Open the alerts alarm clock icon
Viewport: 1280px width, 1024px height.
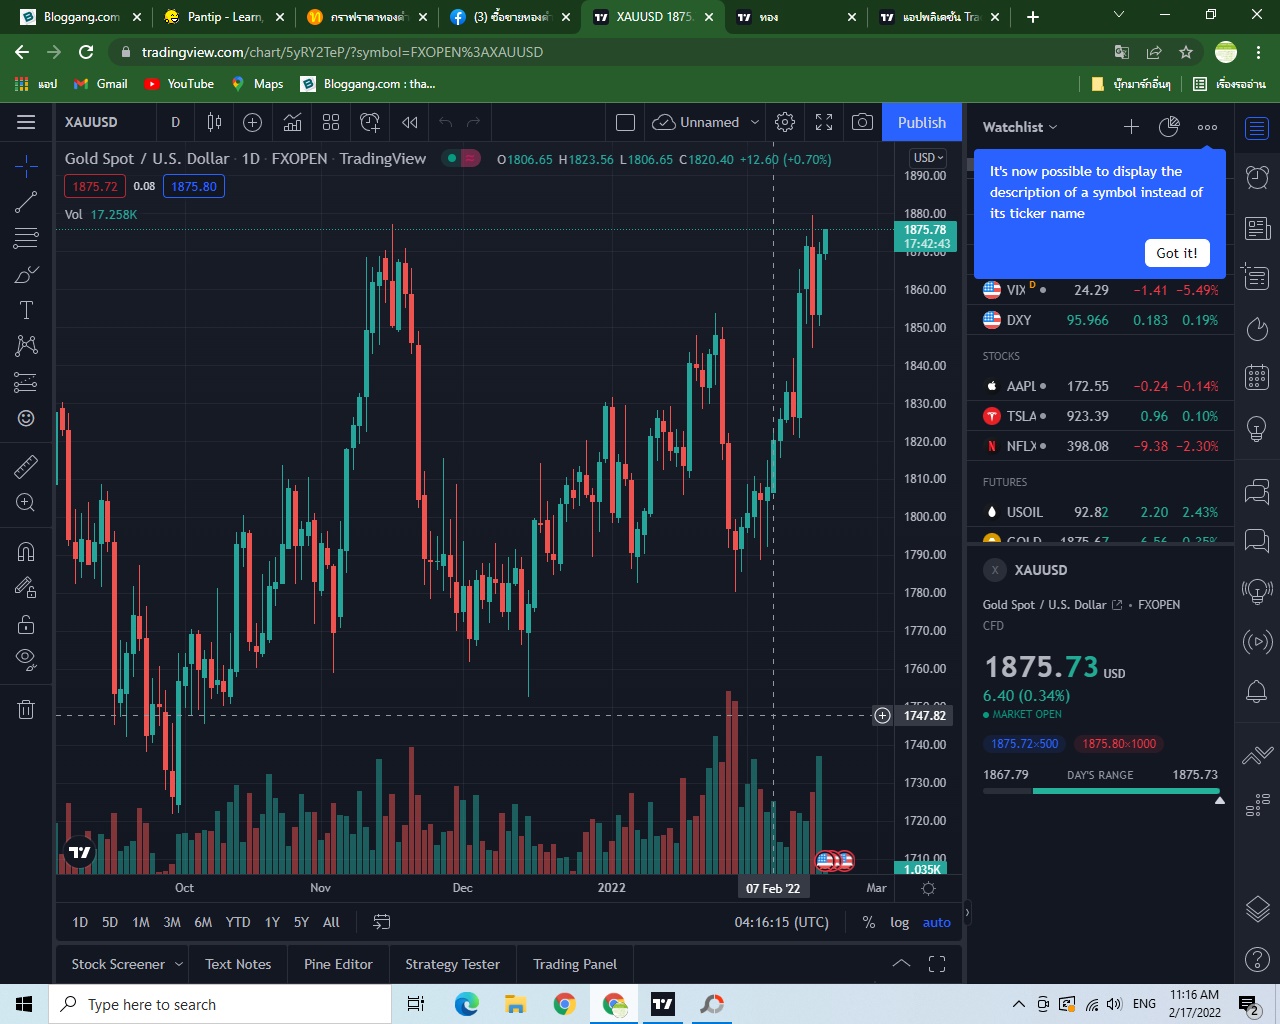coord(1257,177)
